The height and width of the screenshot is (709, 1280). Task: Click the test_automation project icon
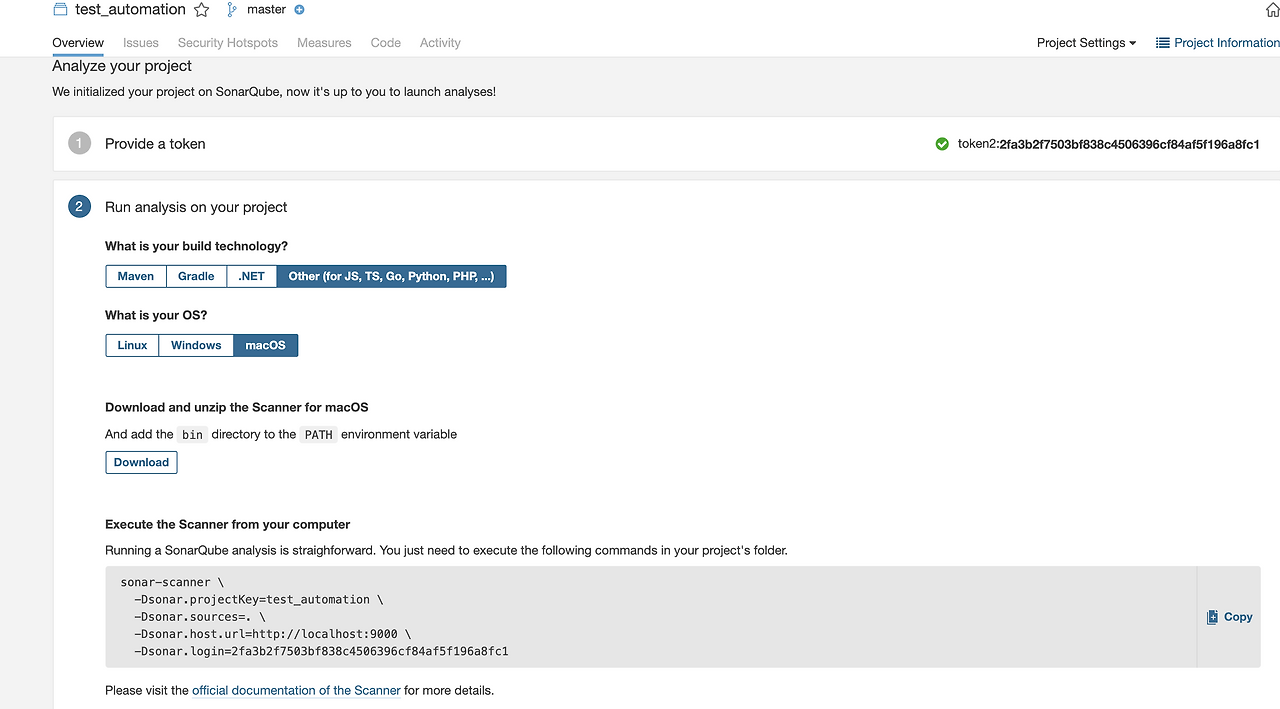(60, 9)
